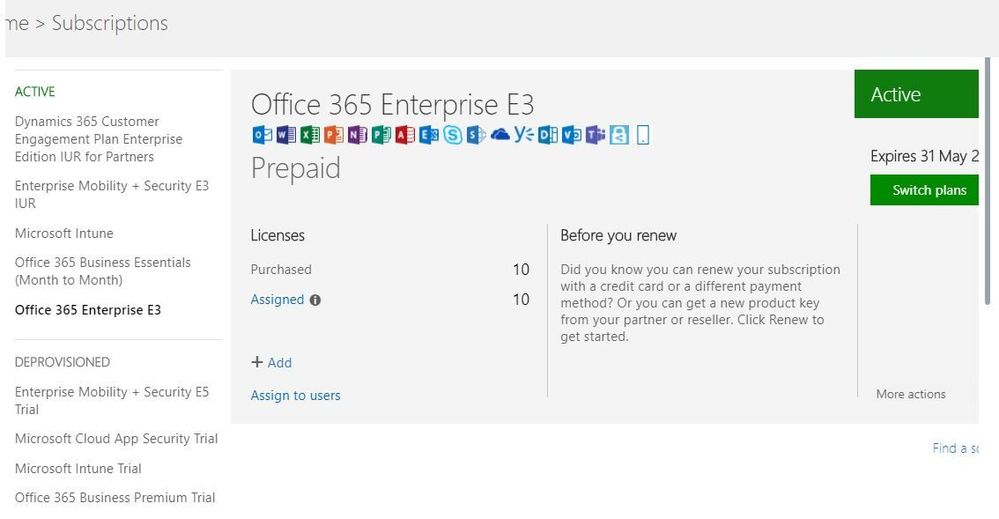Screen dimensions: 999x519
Task: Select Microsoft Cloud App Security Trial
Action: point(116,439)
